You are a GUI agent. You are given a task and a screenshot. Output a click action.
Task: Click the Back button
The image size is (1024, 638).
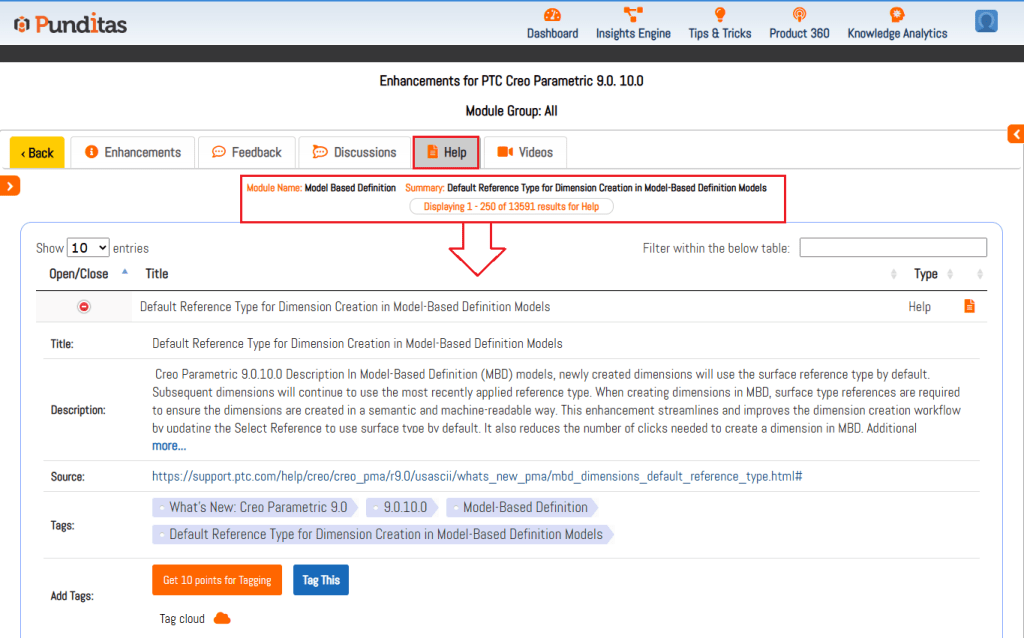click(x=37, y=153)
